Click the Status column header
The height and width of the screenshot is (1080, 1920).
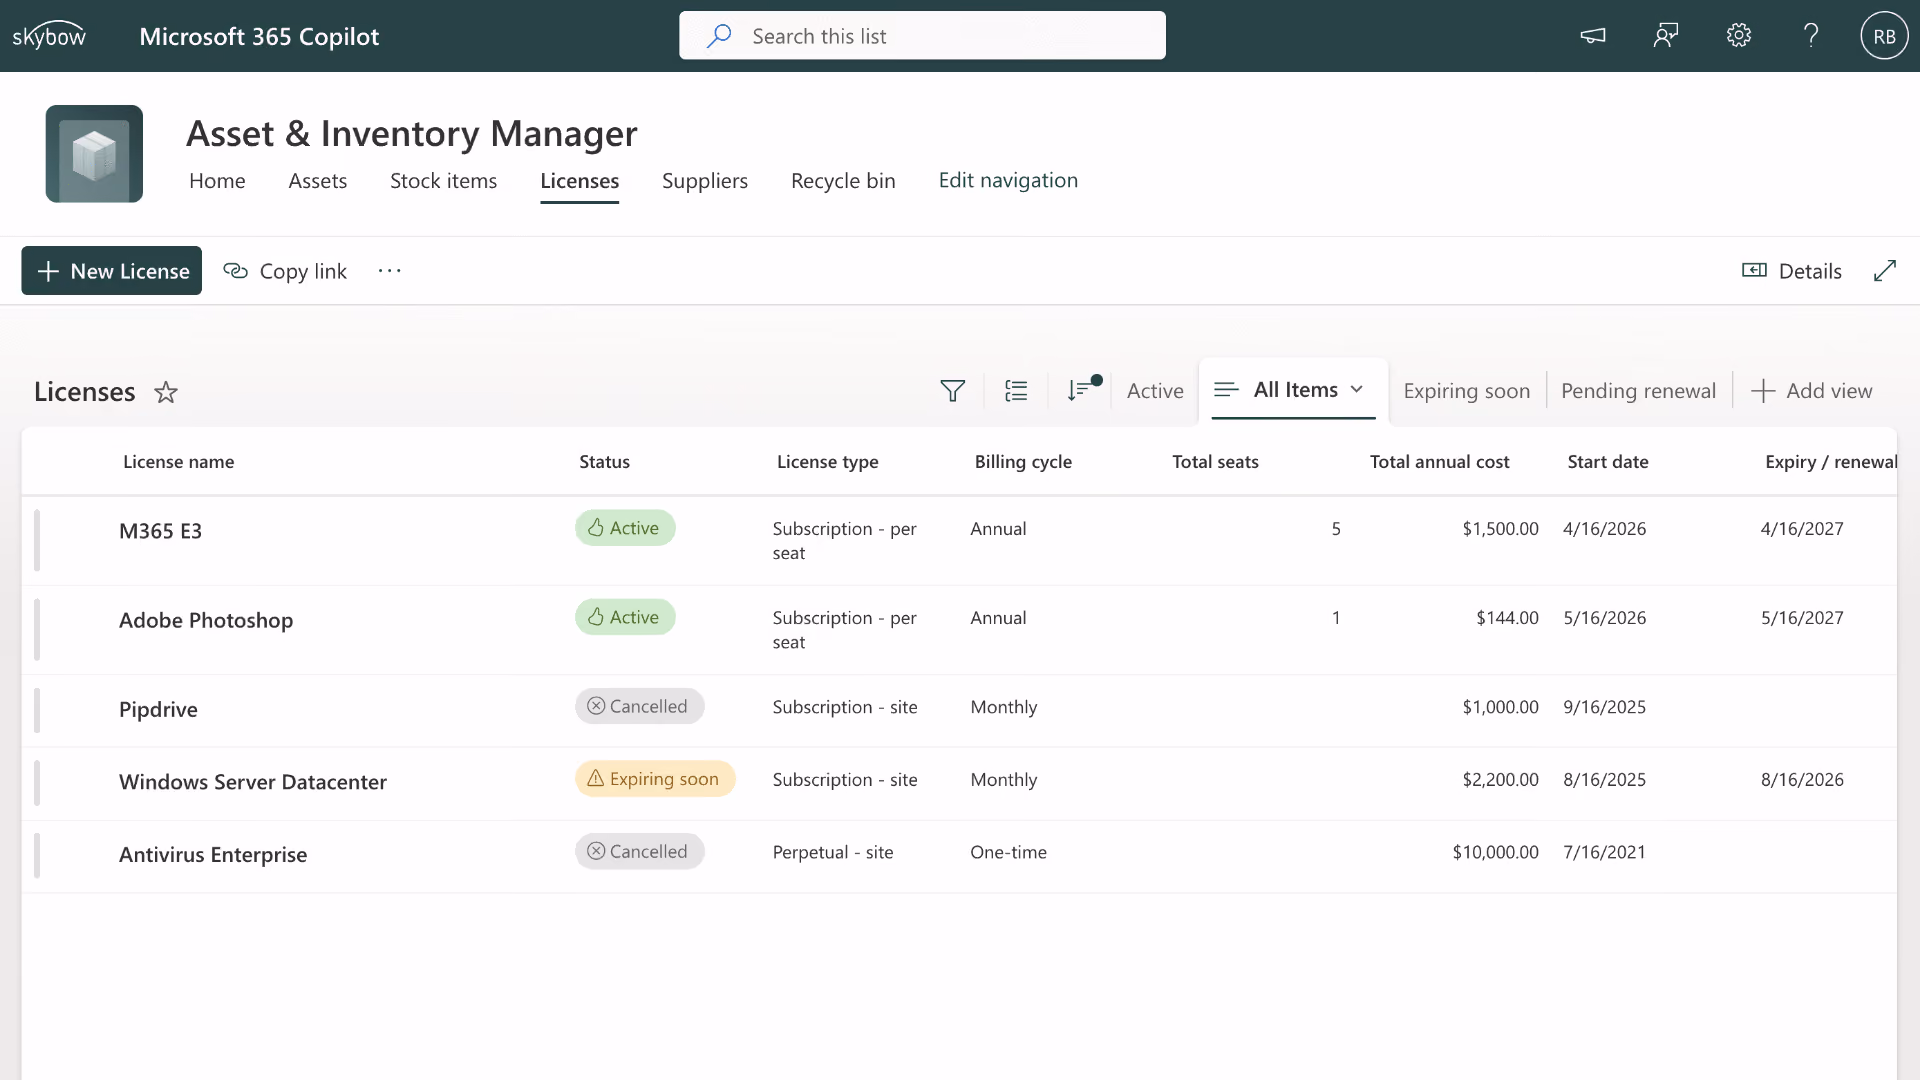pos(604,462)
